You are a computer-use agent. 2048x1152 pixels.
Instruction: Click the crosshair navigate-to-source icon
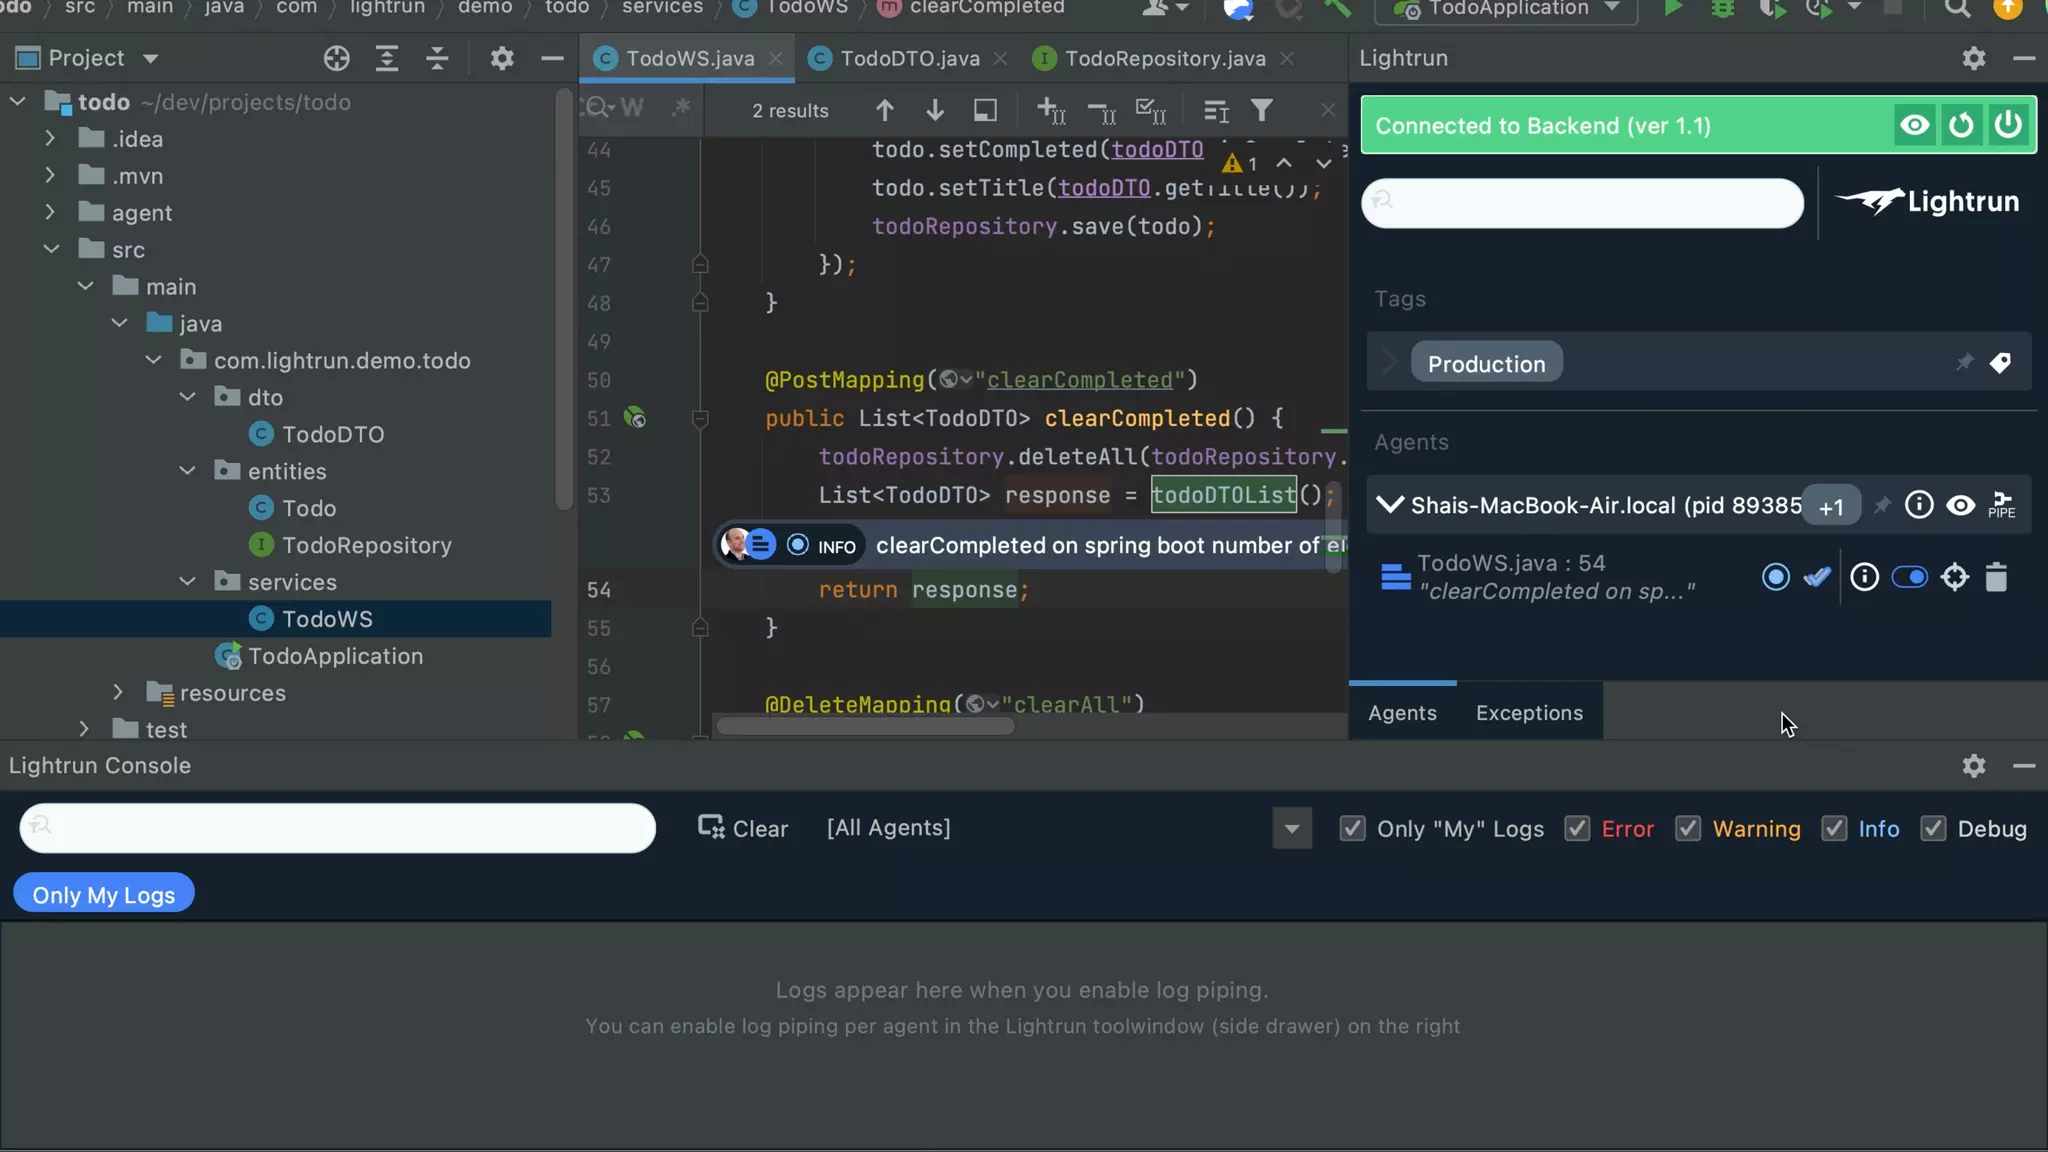(1955, 577)
